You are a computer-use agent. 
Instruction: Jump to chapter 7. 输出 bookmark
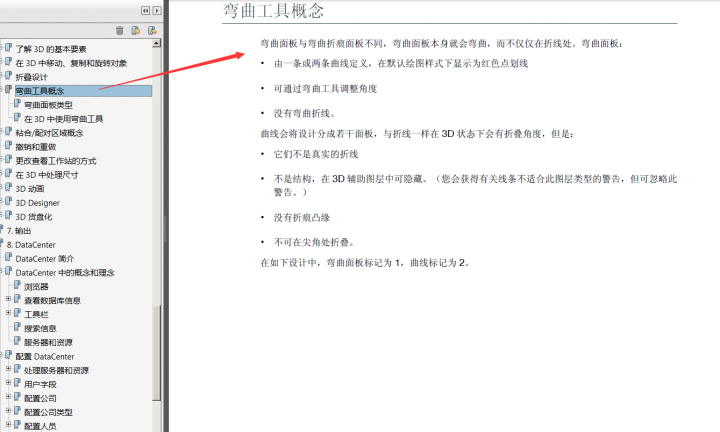tap(19, 231)
